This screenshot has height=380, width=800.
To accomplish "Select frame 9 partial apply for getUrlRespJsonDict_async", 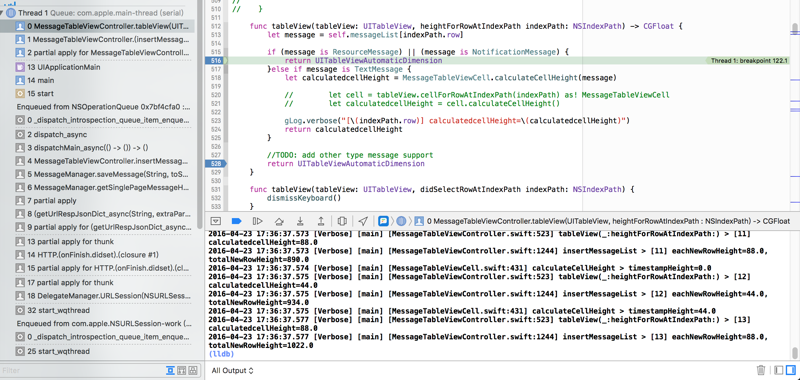I will coord(97,227).
